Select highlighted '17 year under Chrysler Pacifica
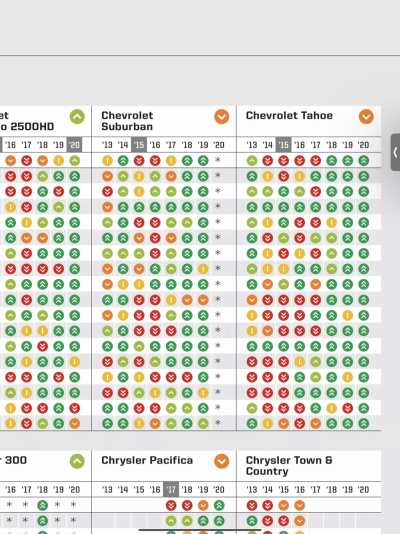This screenshot has height=534, width=400. tap(171, 489)
